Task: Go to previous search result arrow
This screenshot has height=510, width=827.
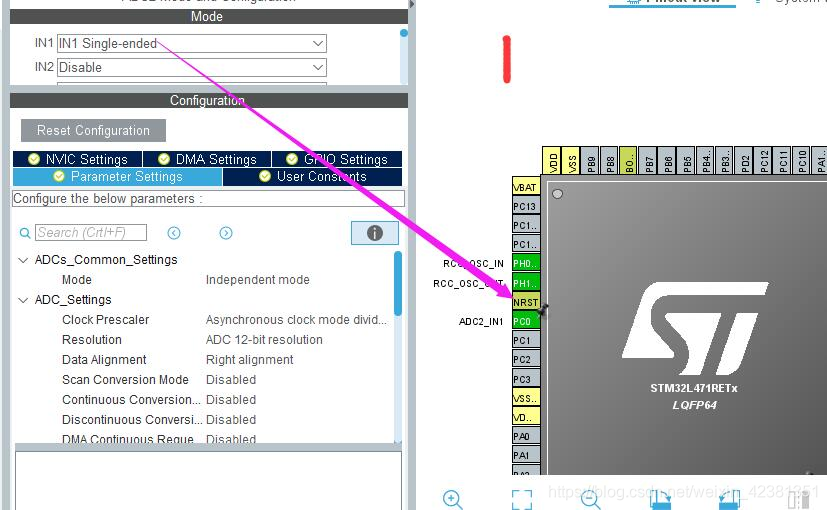Action: 174,233
